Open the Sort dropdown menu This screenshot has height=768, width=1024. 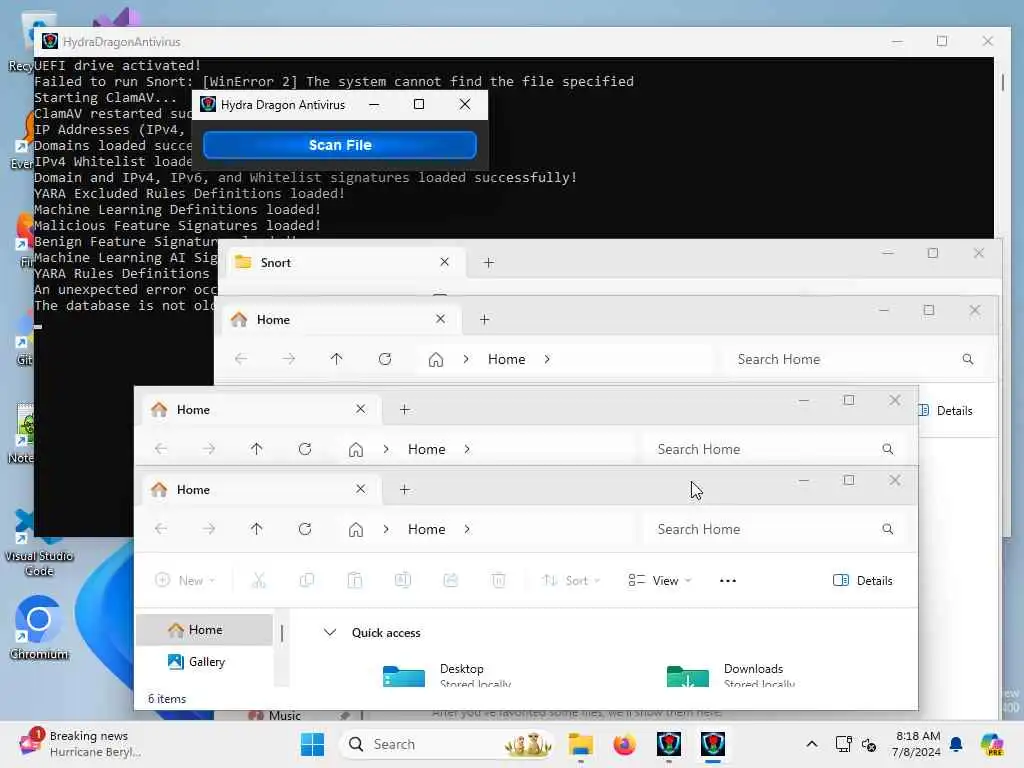click(570, 581)
